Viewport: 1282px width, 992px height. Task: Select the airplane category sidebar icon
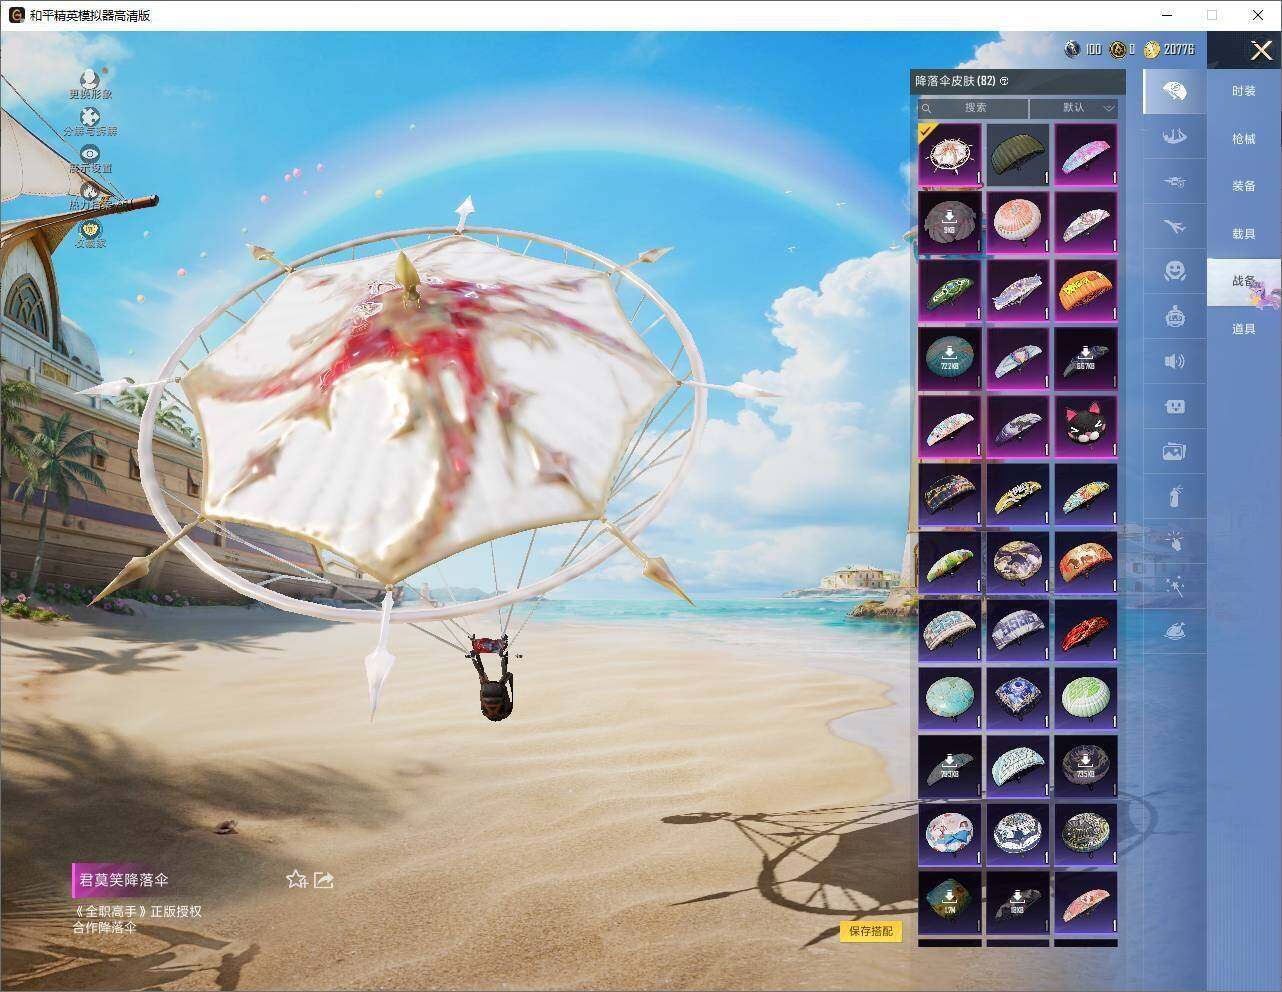[1175, 227]
